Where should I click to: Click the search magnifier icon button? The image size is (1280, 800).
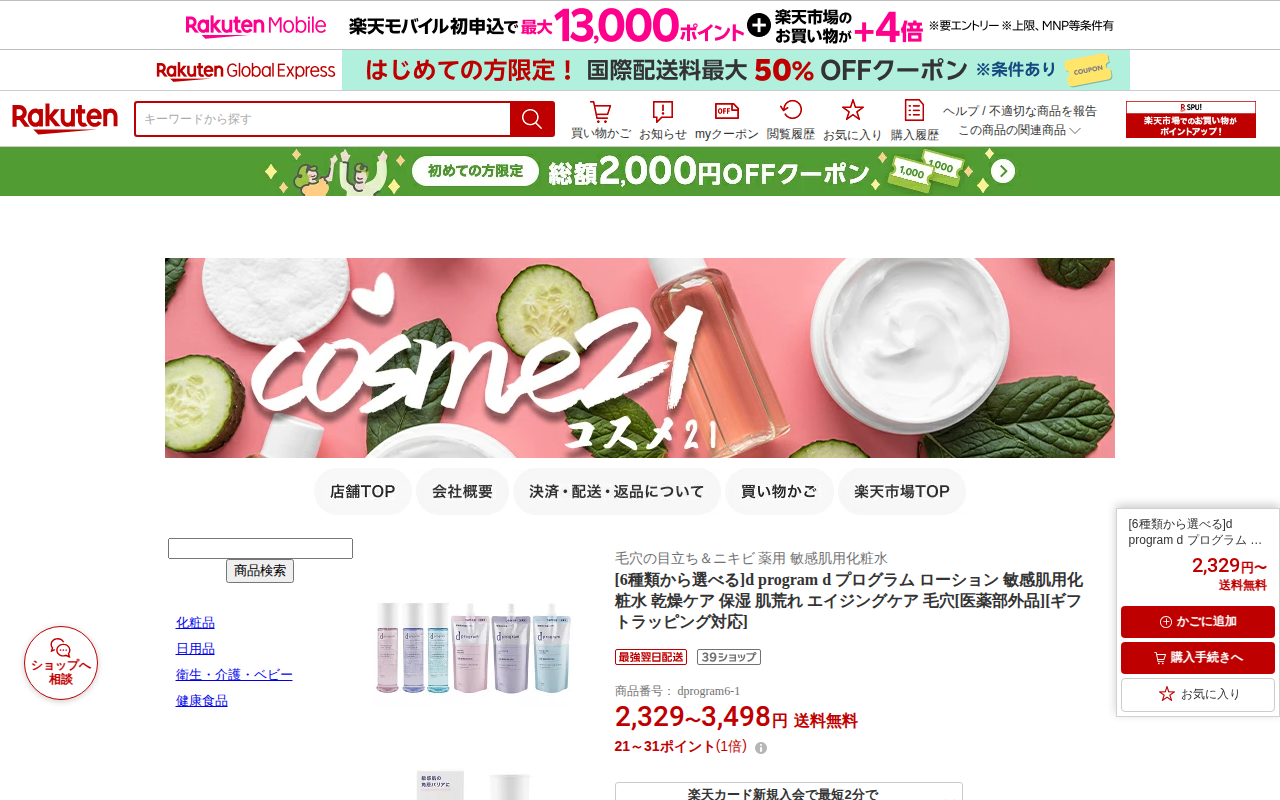532,119
